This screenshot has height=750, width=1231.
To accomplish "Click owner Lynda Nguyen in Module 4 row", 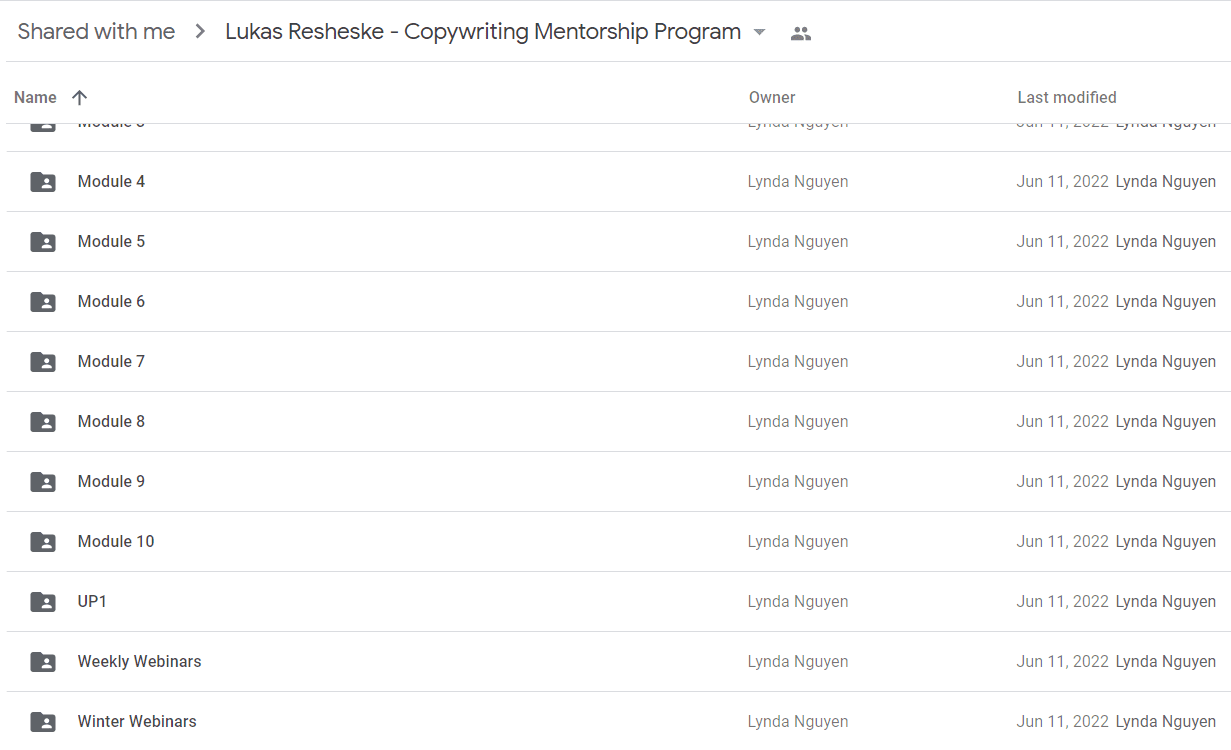I will (798, 181).
